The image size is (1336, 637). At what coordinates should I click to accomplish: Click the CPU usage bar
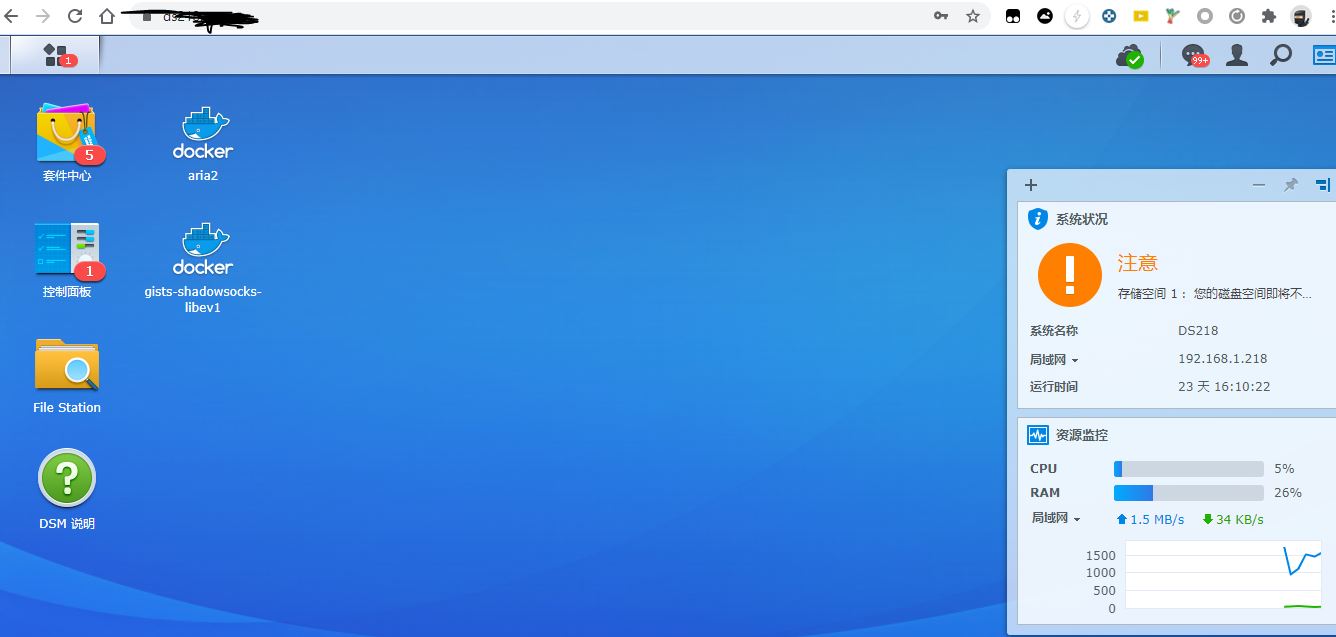(1189, 469)
